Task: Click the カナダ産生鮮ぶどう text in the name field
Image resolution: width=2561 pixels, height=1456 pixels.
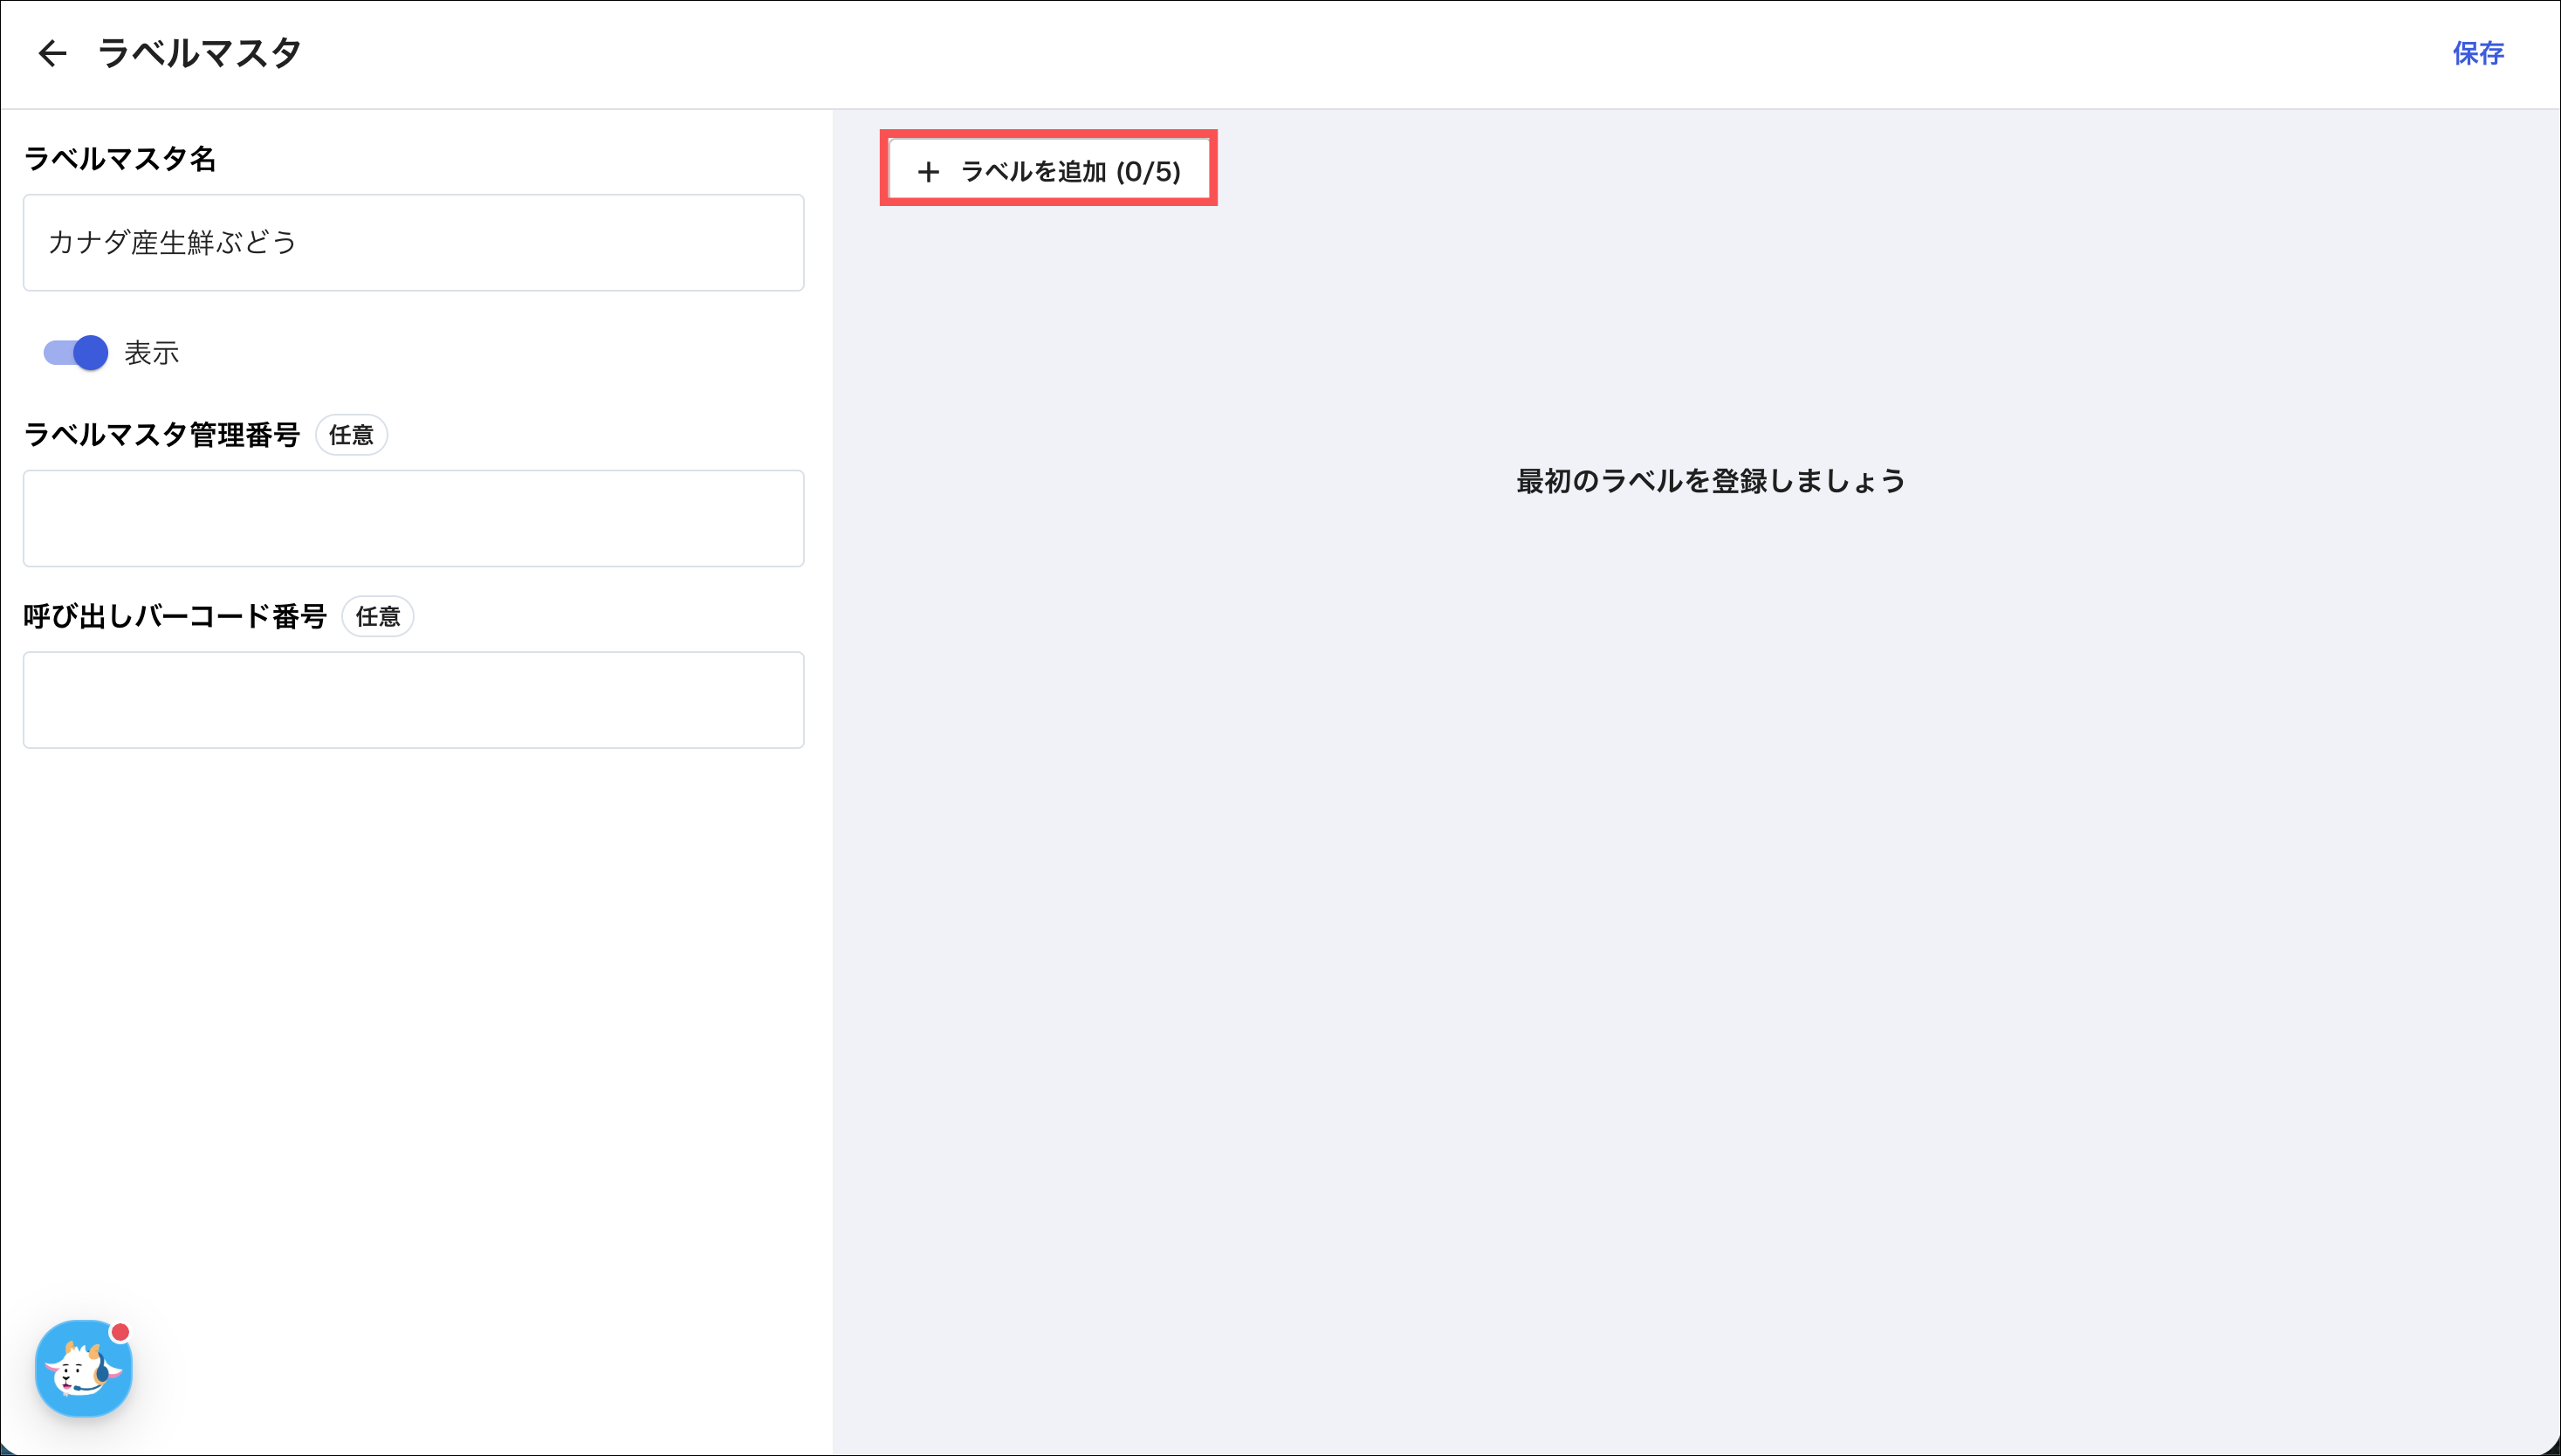Action: pos(172,243)
